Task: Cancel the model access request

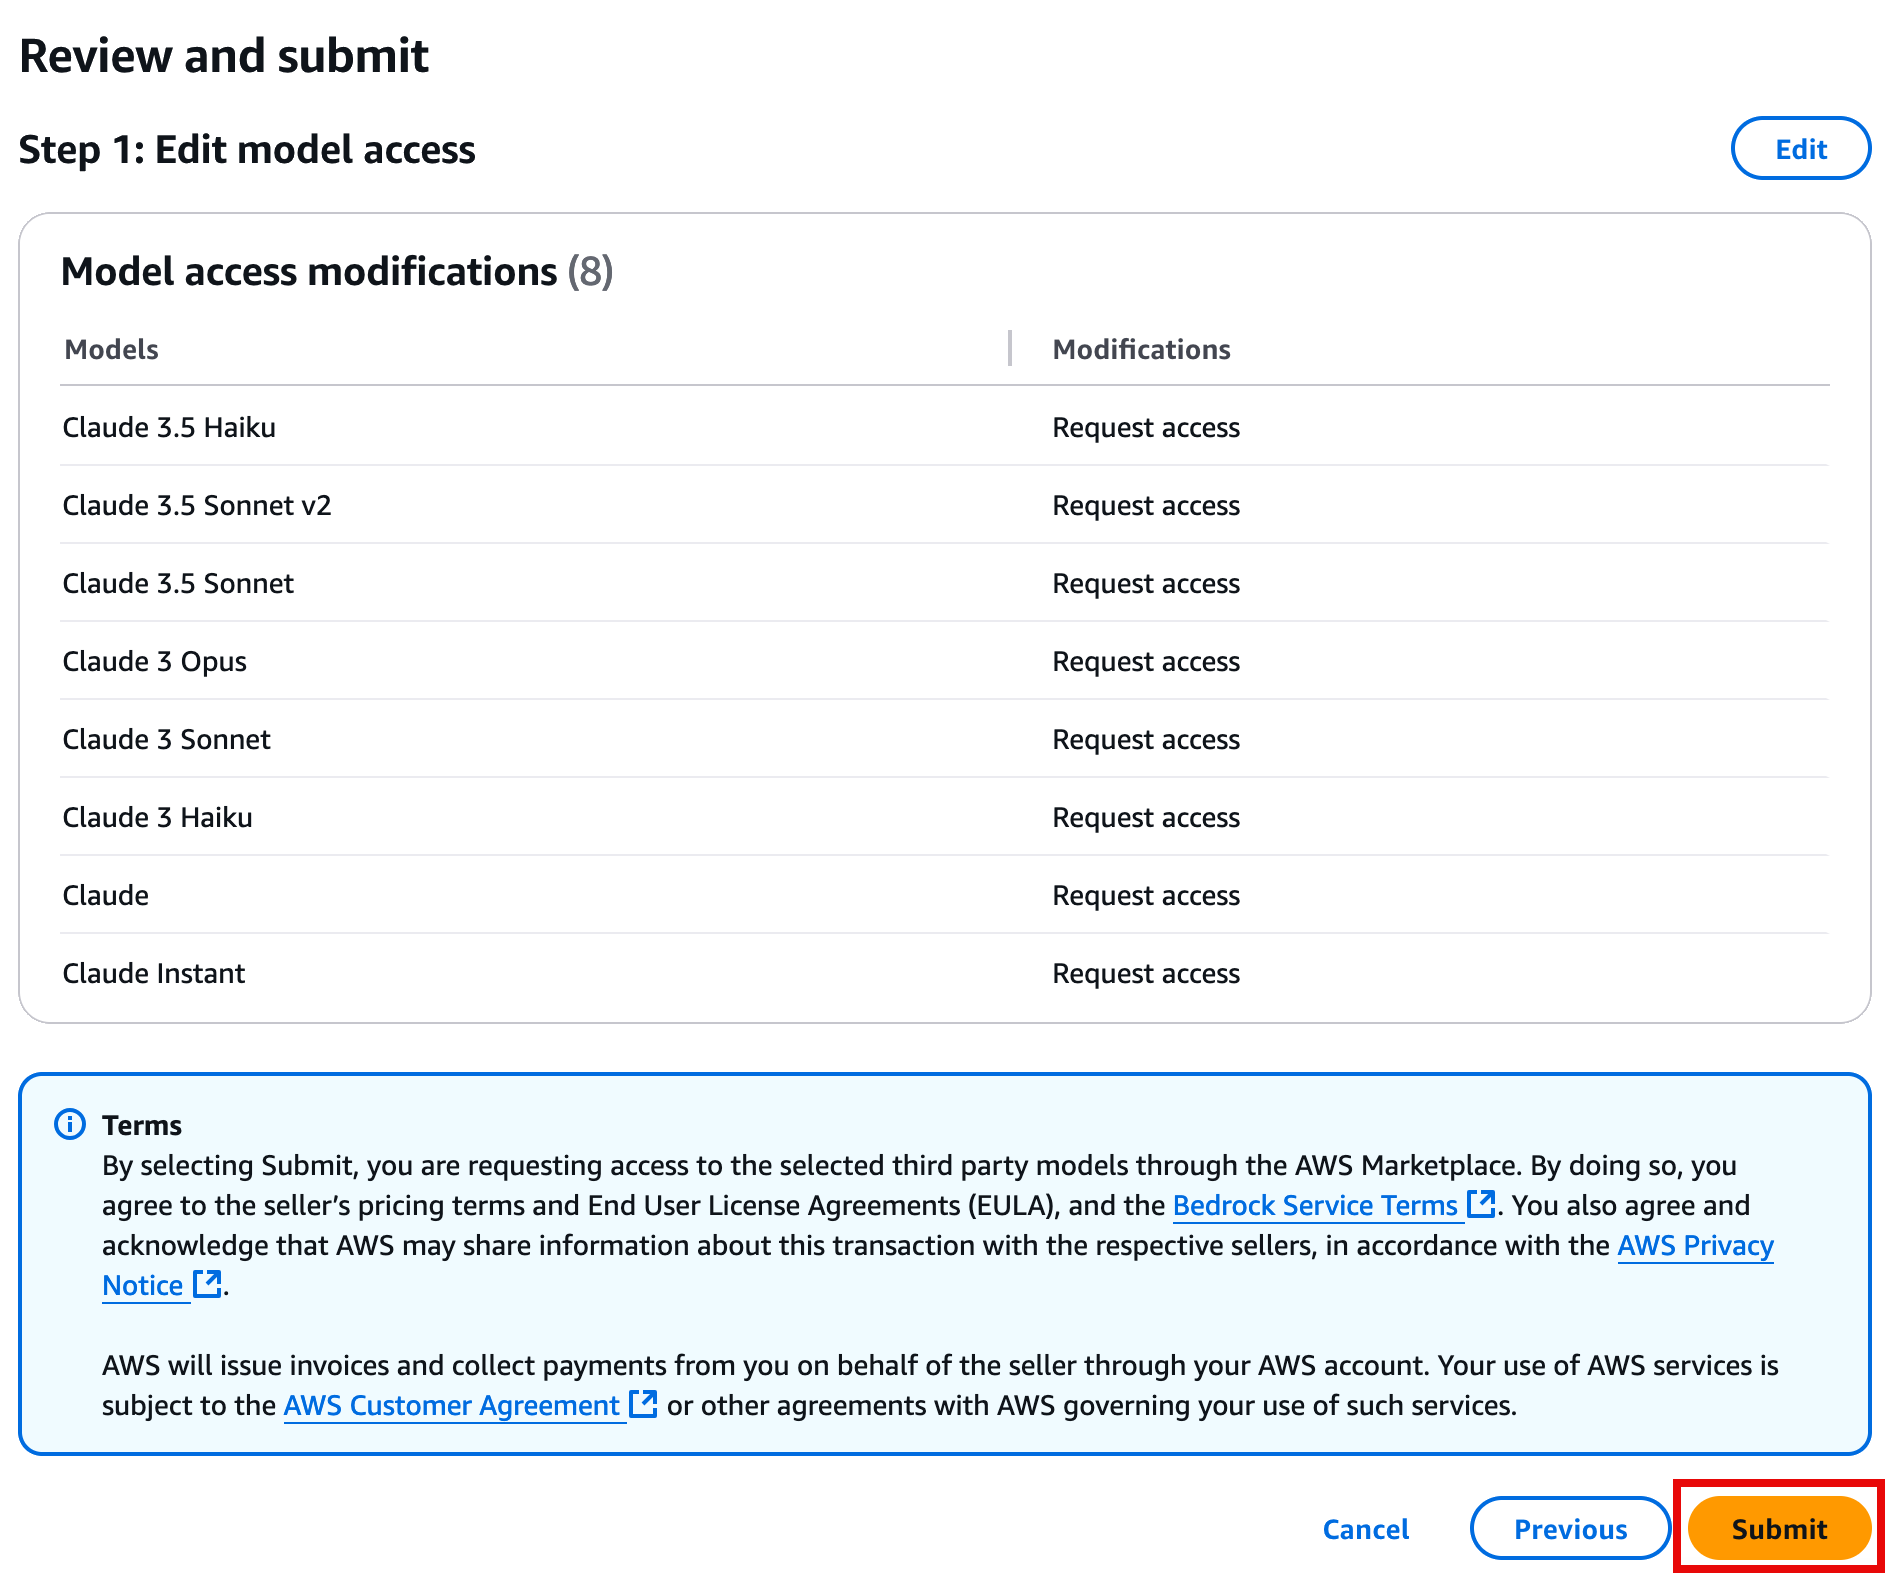Action: point(1365,1528)
